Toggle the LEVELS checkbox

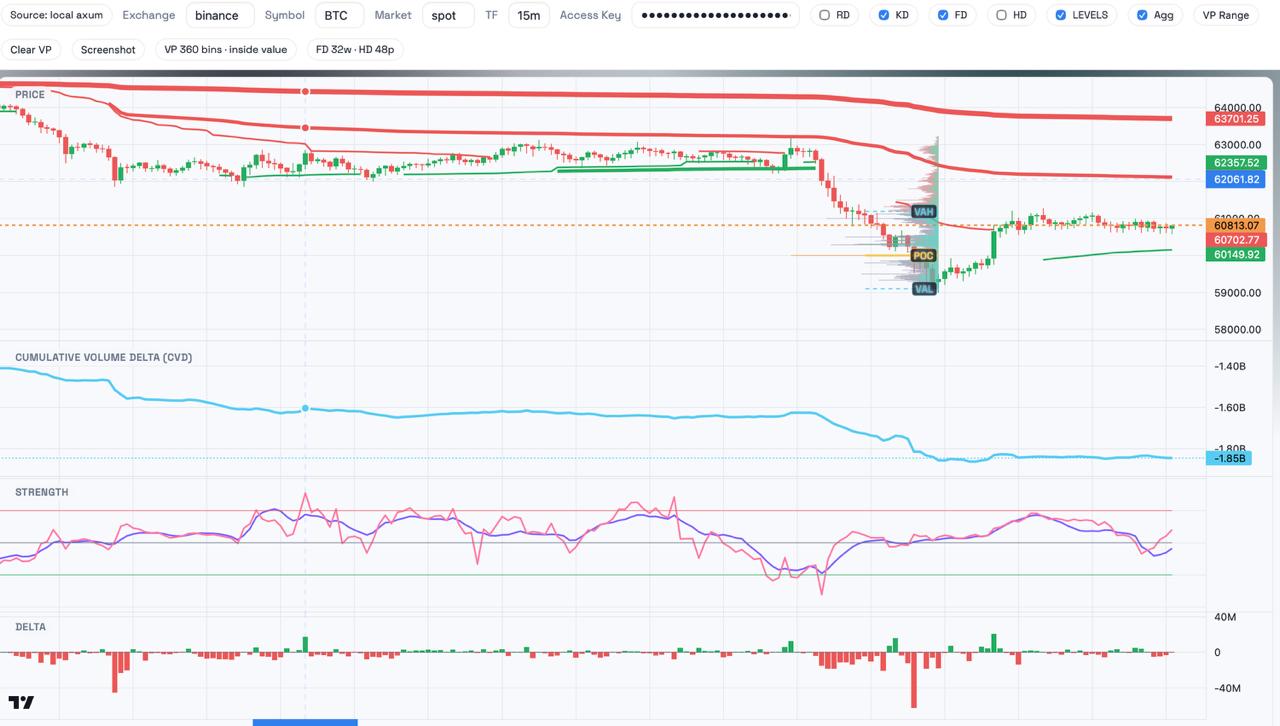point(1061,15)
